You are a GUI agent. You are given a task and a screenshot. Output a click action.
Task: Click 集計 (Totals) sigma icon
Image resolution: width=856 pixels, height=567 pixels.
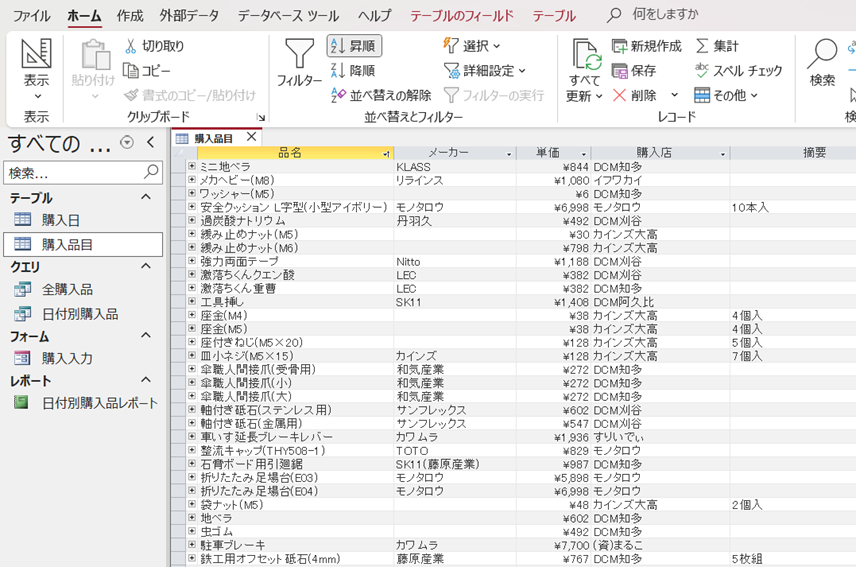703,46
